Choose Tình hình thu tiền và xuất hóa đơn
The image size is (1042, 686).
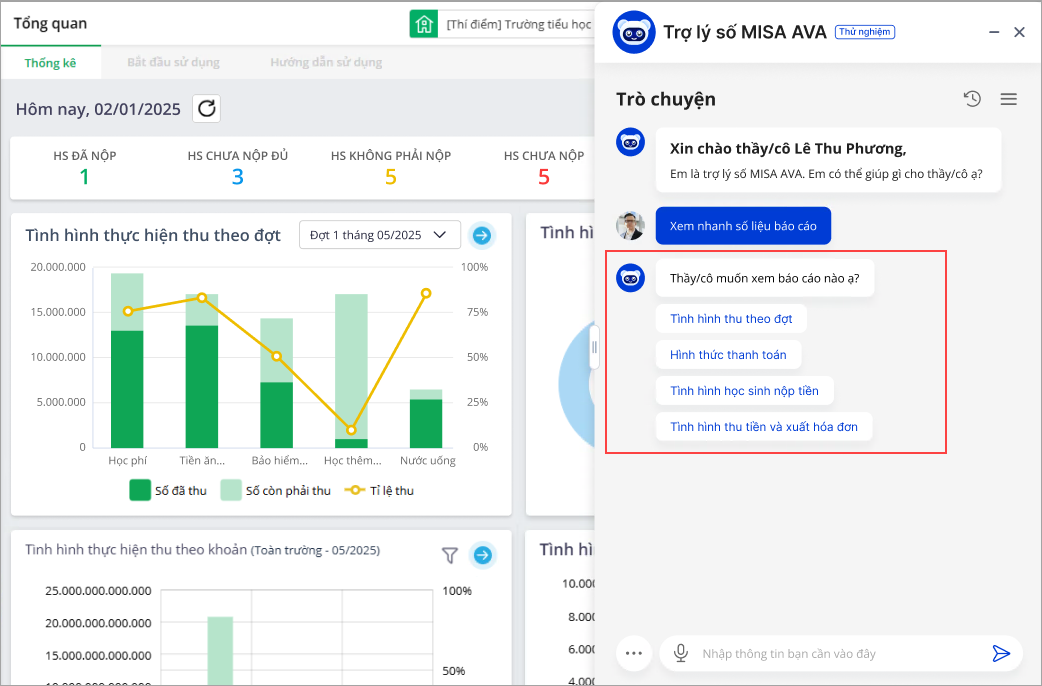pyautogui.click(x=764, y=427)
